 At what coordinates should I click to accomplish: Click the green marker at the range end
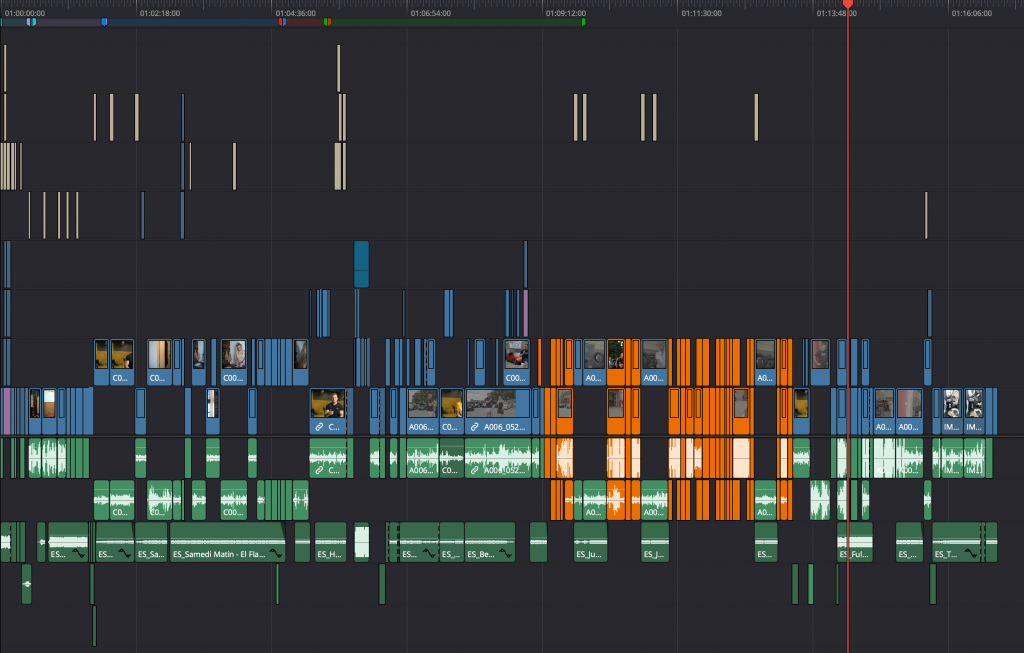coord(583,22)
